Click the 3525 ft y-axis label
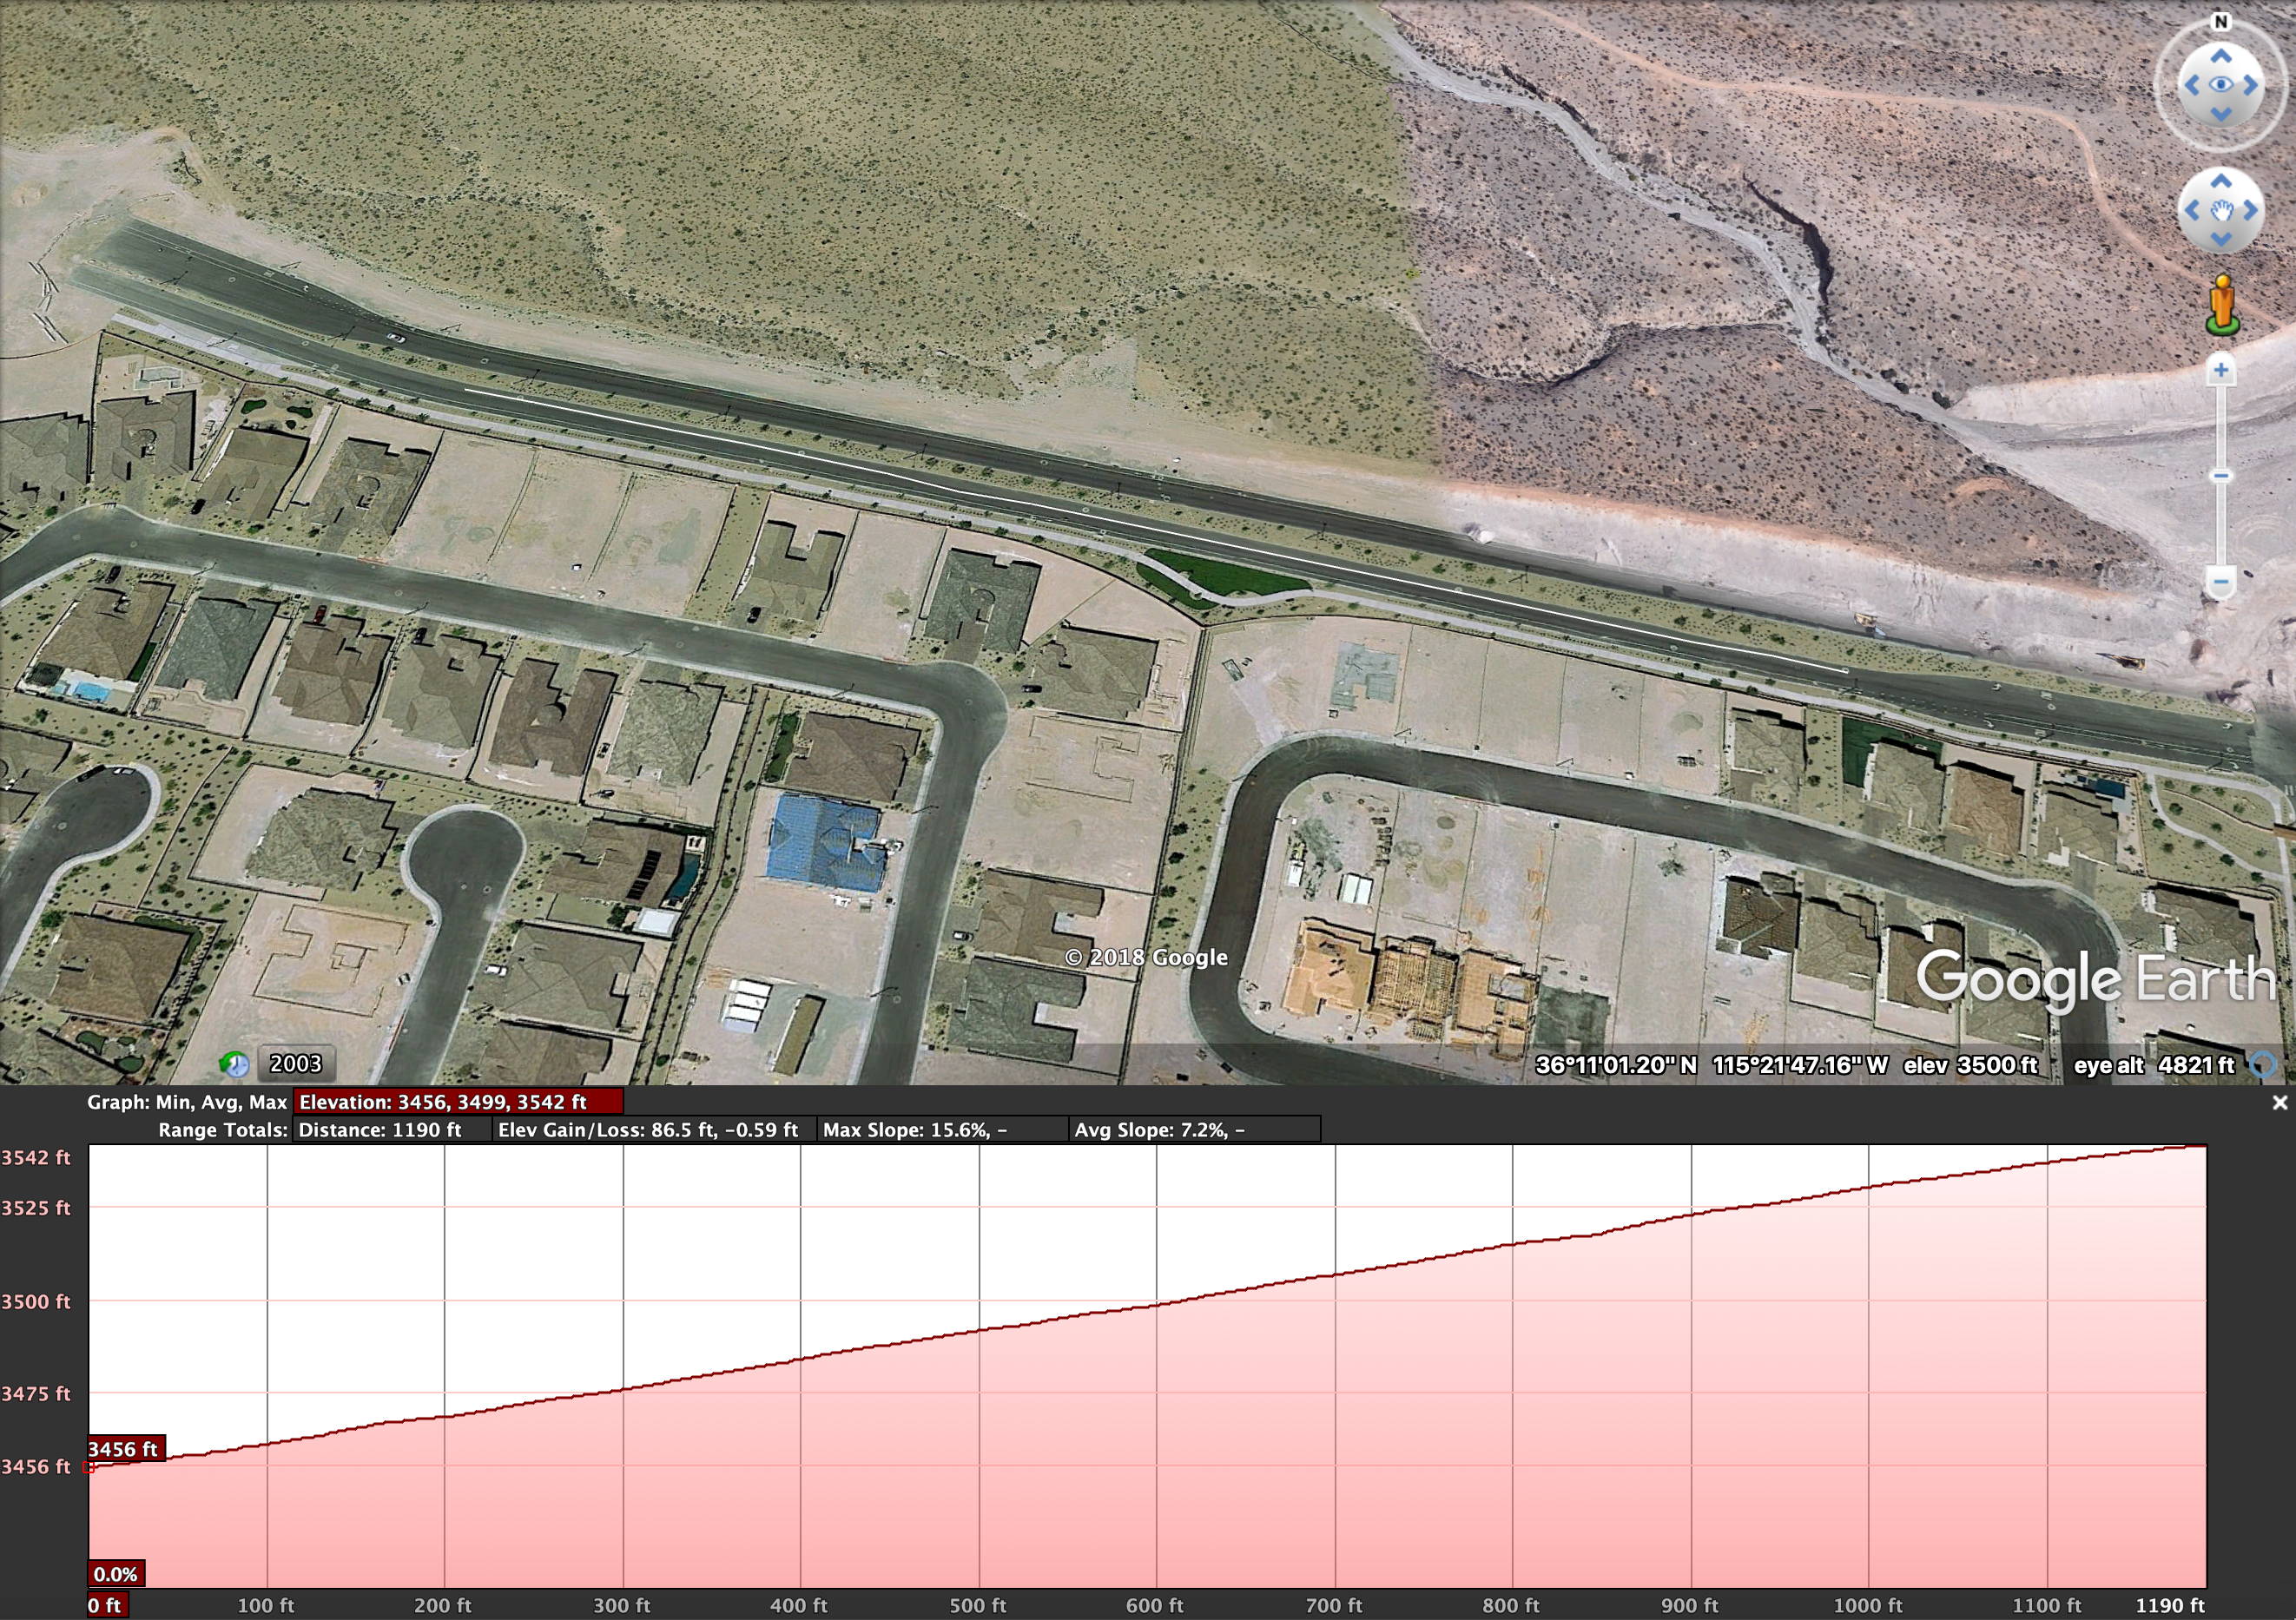This screenshot has width=2296, height=1620. [36, 1208]
